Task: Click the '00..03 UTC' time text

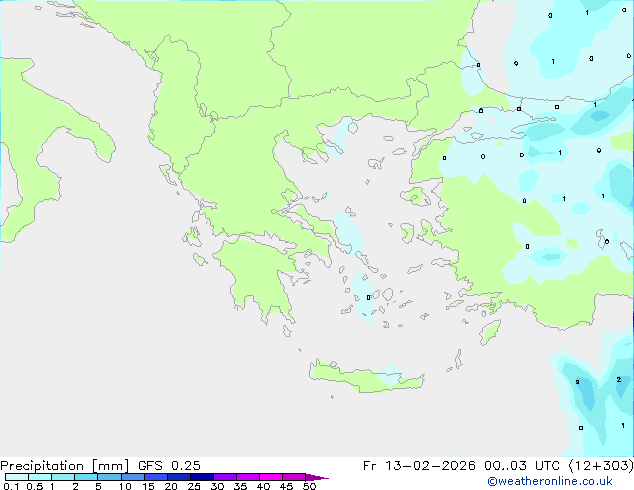Action: (522, 466)
